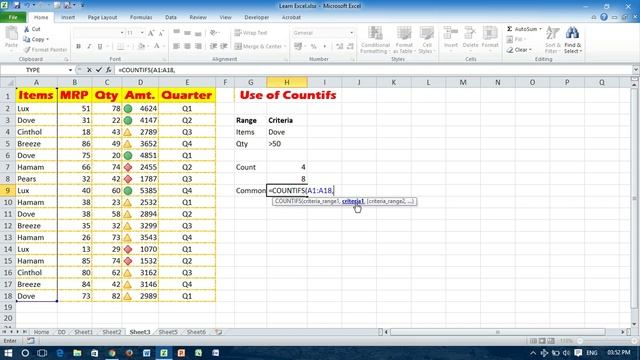
Task: Click the Paste button in Clipboard group
Action: pyautogui.click(x=11, y=38)
